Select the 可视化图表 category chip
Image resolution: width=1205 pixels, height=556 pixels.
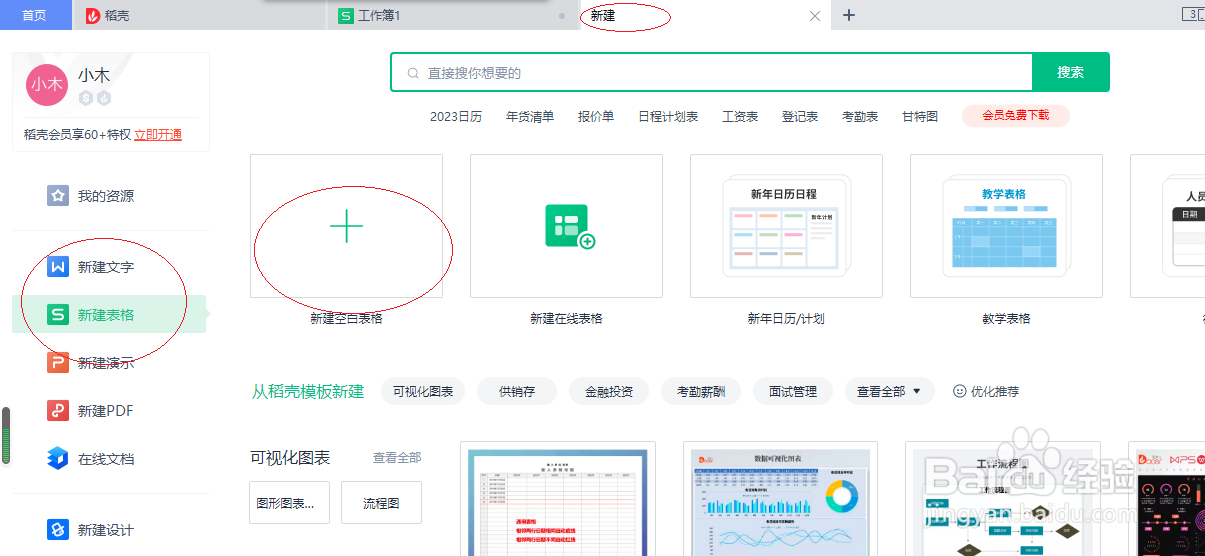click(x=423, y=391)
